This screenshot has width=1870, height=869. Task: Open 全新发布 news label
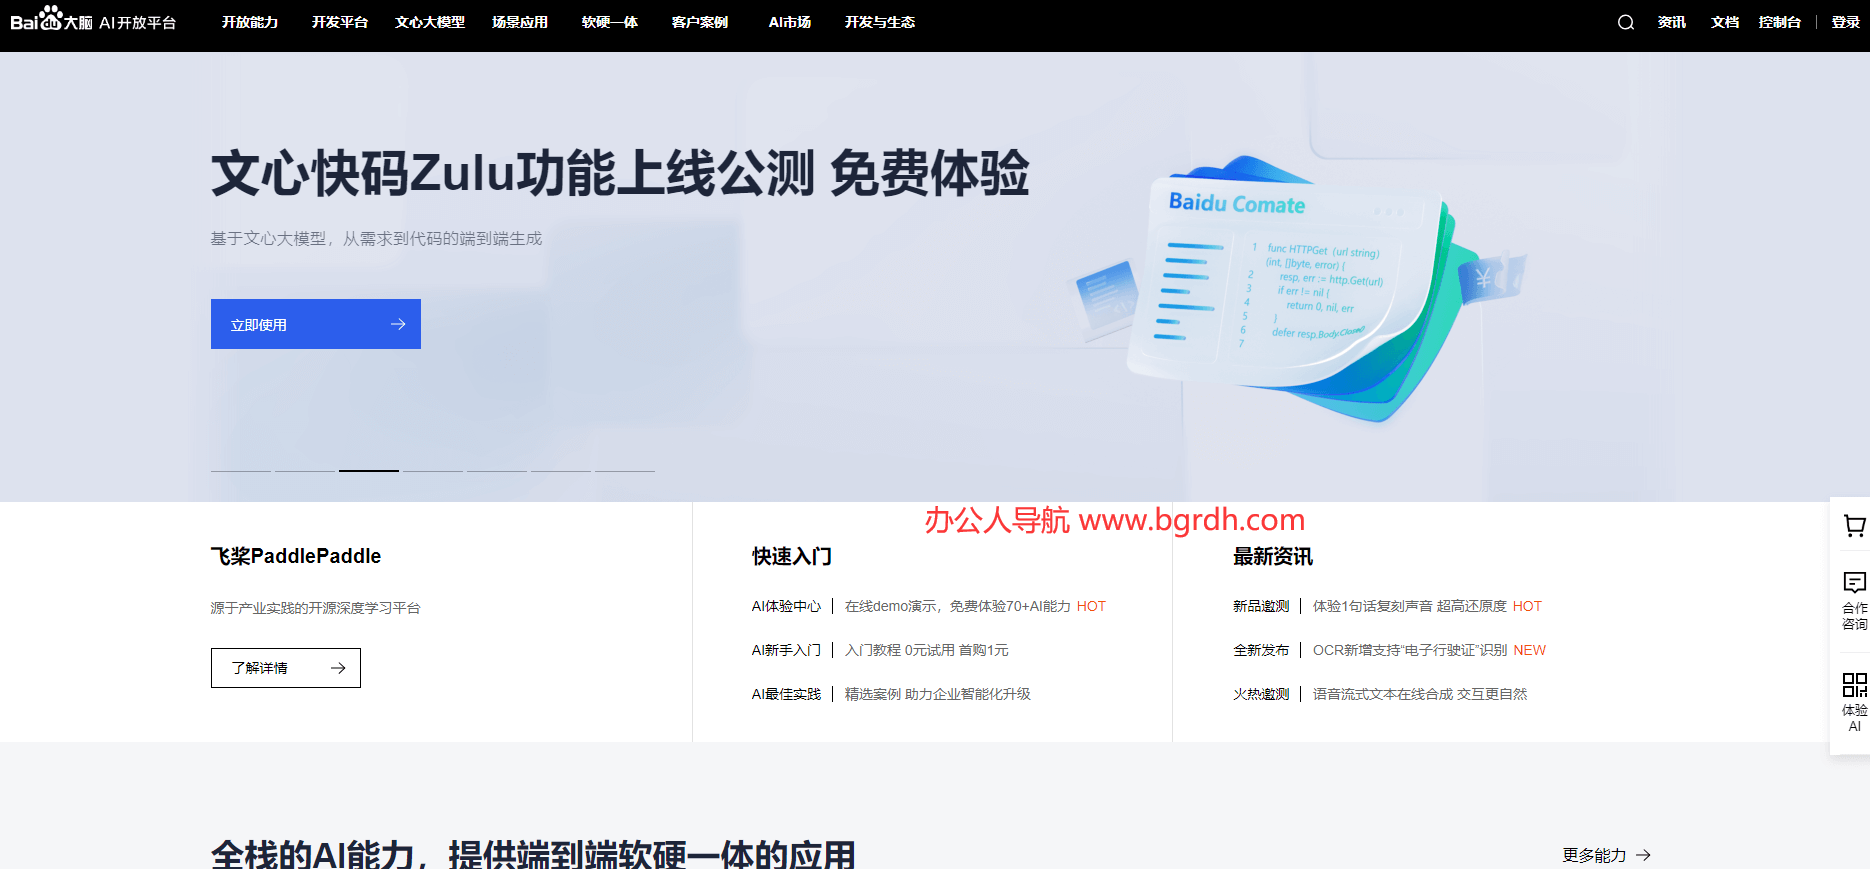click(1261, 650)
